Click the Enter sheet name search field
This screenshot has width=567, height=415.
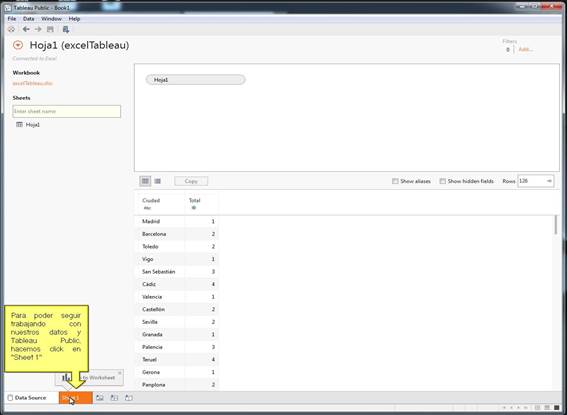[67, 111]
